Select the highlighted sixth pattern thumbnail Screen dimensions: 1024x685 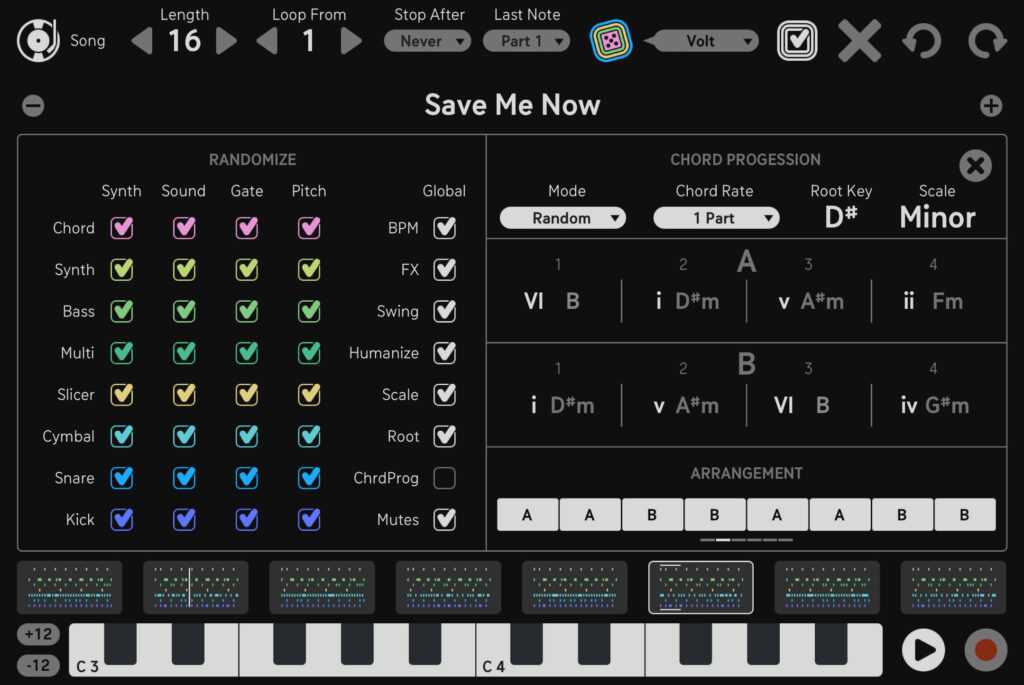(x=700, y=587)
